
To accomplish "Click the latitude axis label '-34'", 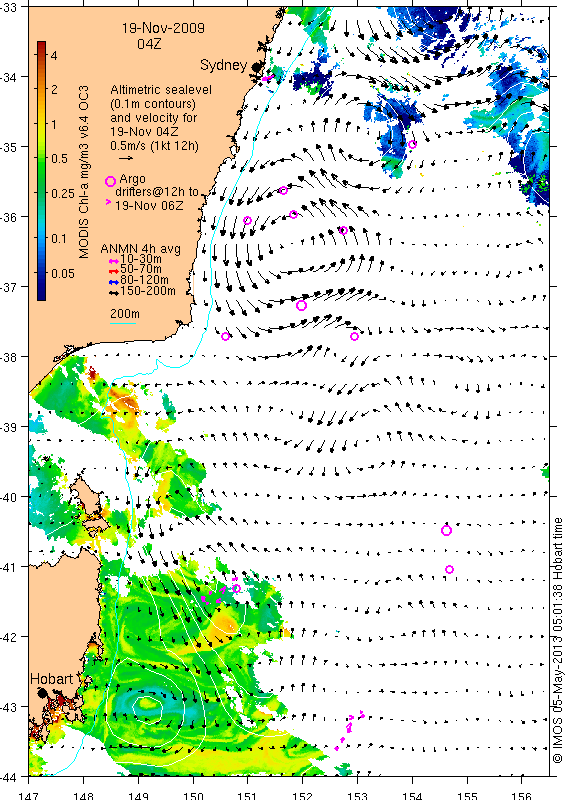I will coord(8,77).
